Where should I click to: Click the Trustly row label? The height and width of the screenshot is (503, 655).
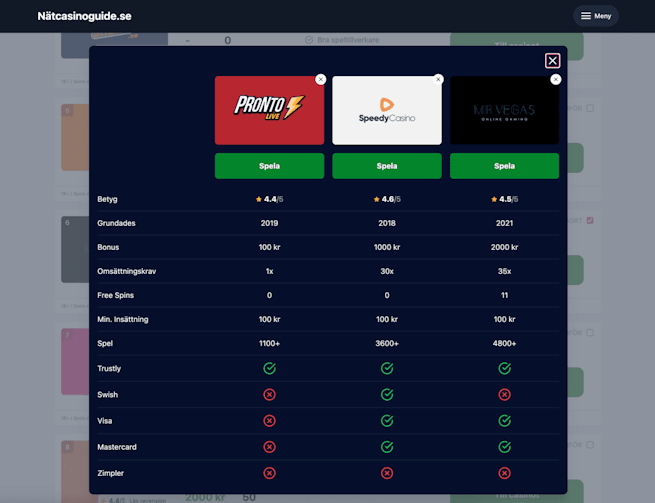coord(109,368)
